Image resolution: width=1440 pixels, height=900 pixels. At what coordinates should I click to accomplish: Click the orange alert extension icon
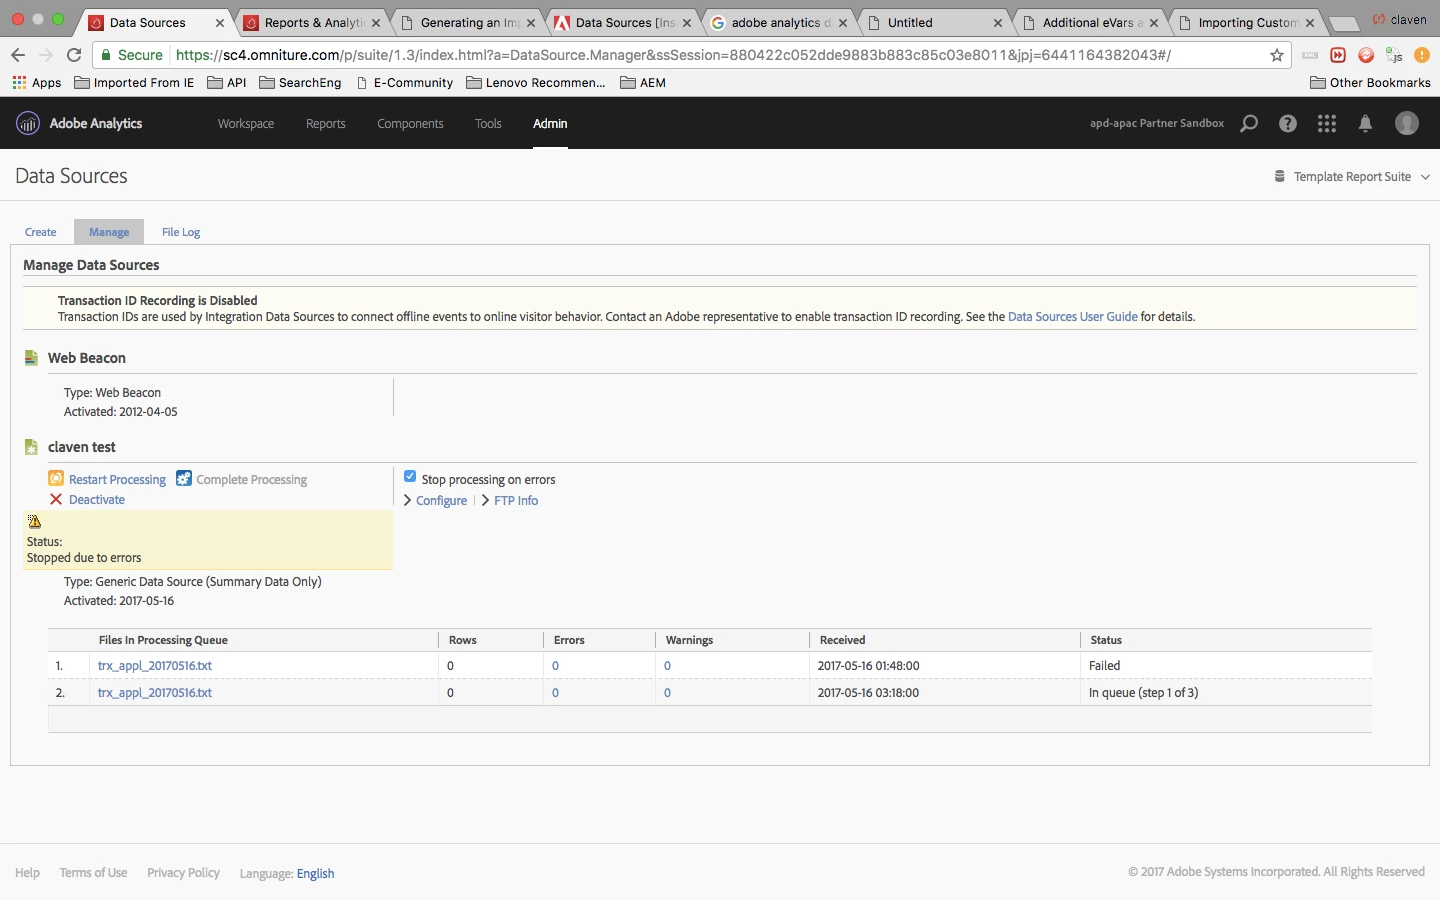pyautogui.click(x=1422, y=55)
